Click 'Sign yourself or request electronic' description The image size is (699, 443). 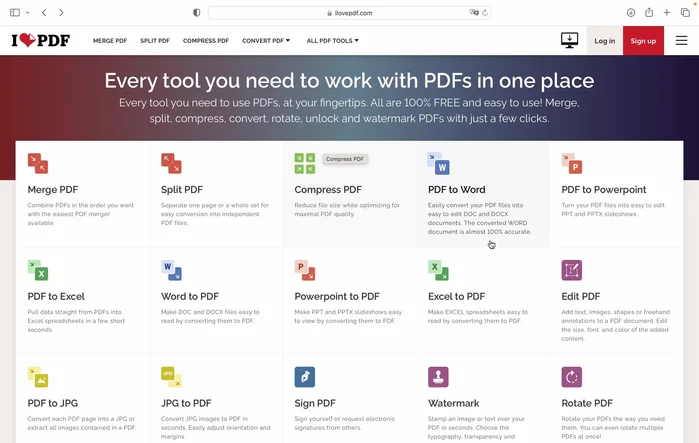pyautogui.click(x=345, y=423)
